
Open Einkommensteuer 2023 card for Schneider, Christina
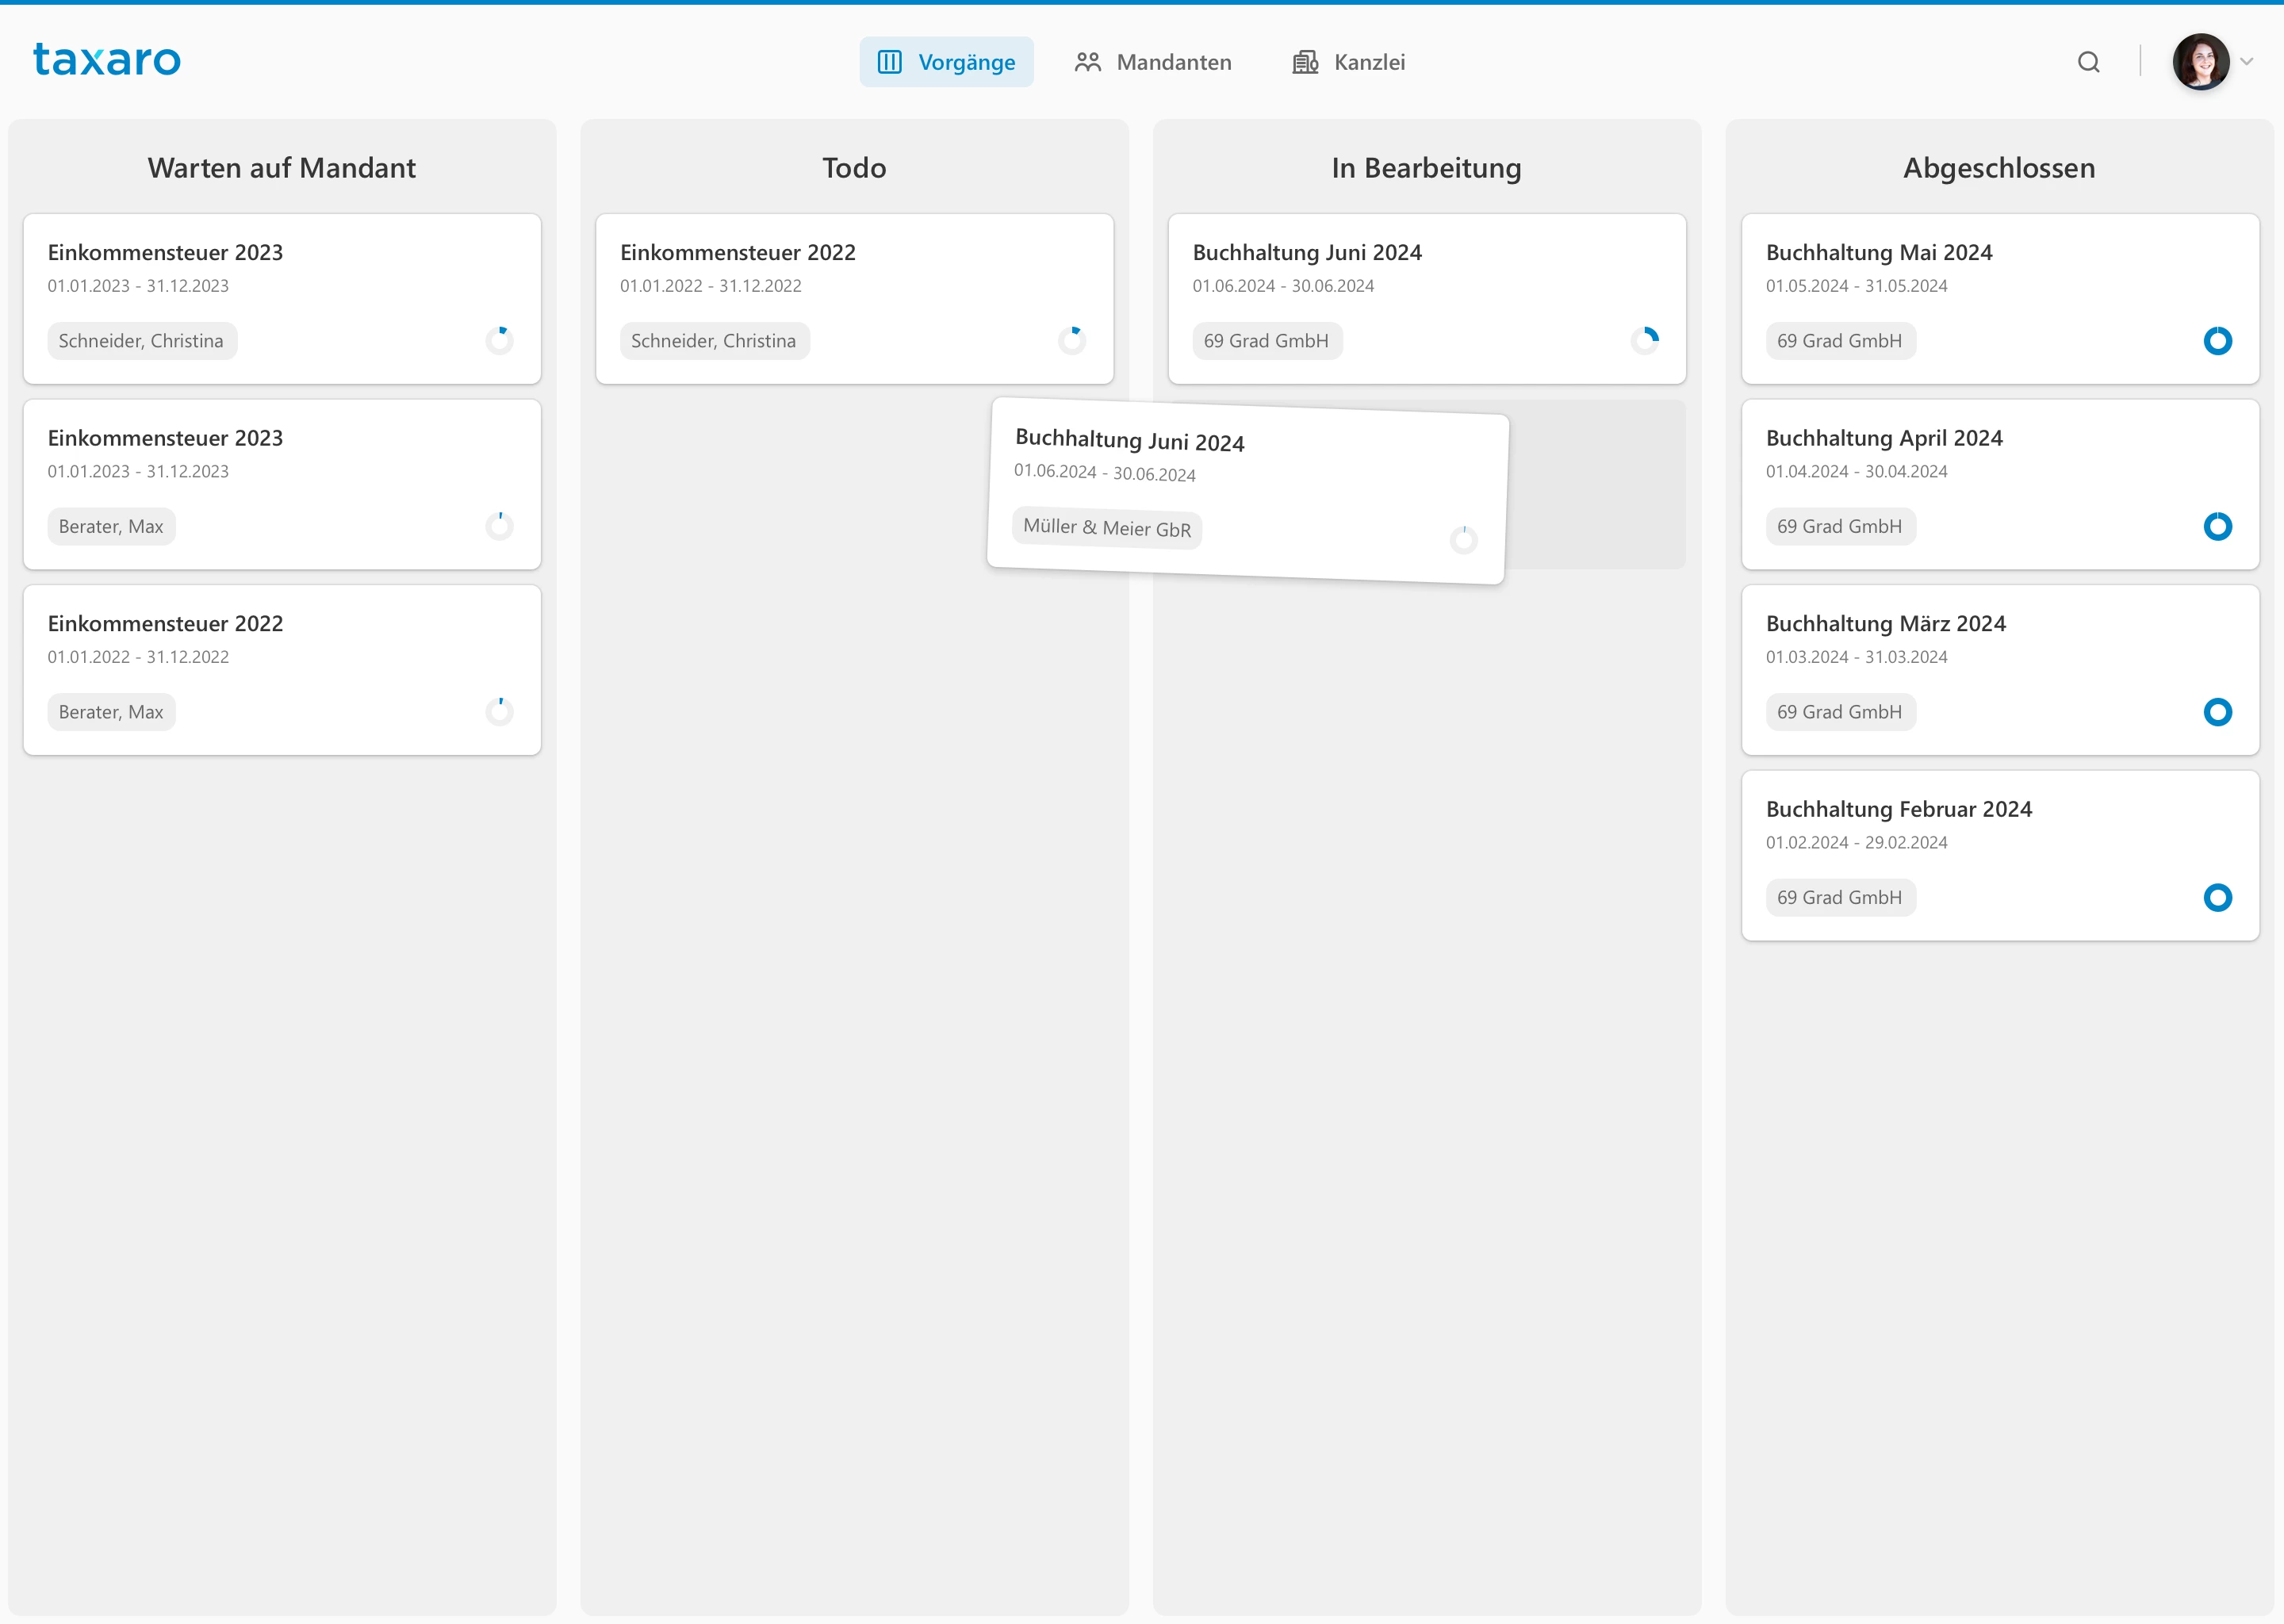coord(282,298)
